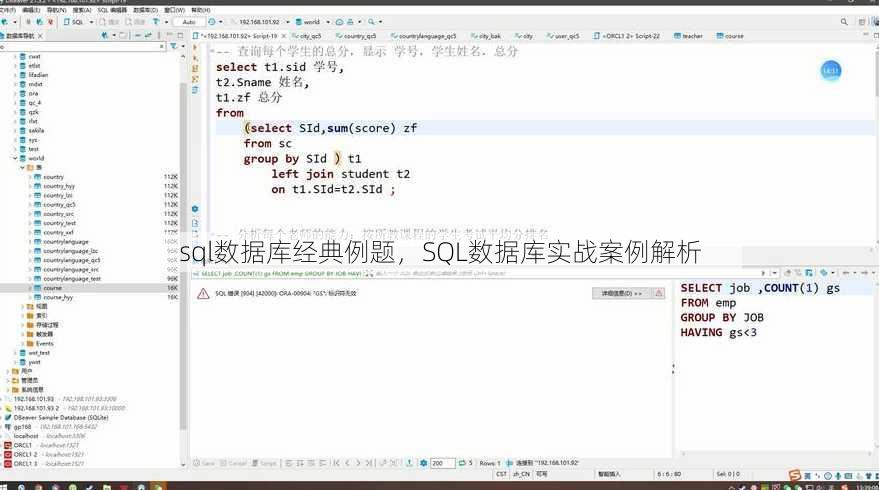Click the red rollback icon in main toolbar

50,22
